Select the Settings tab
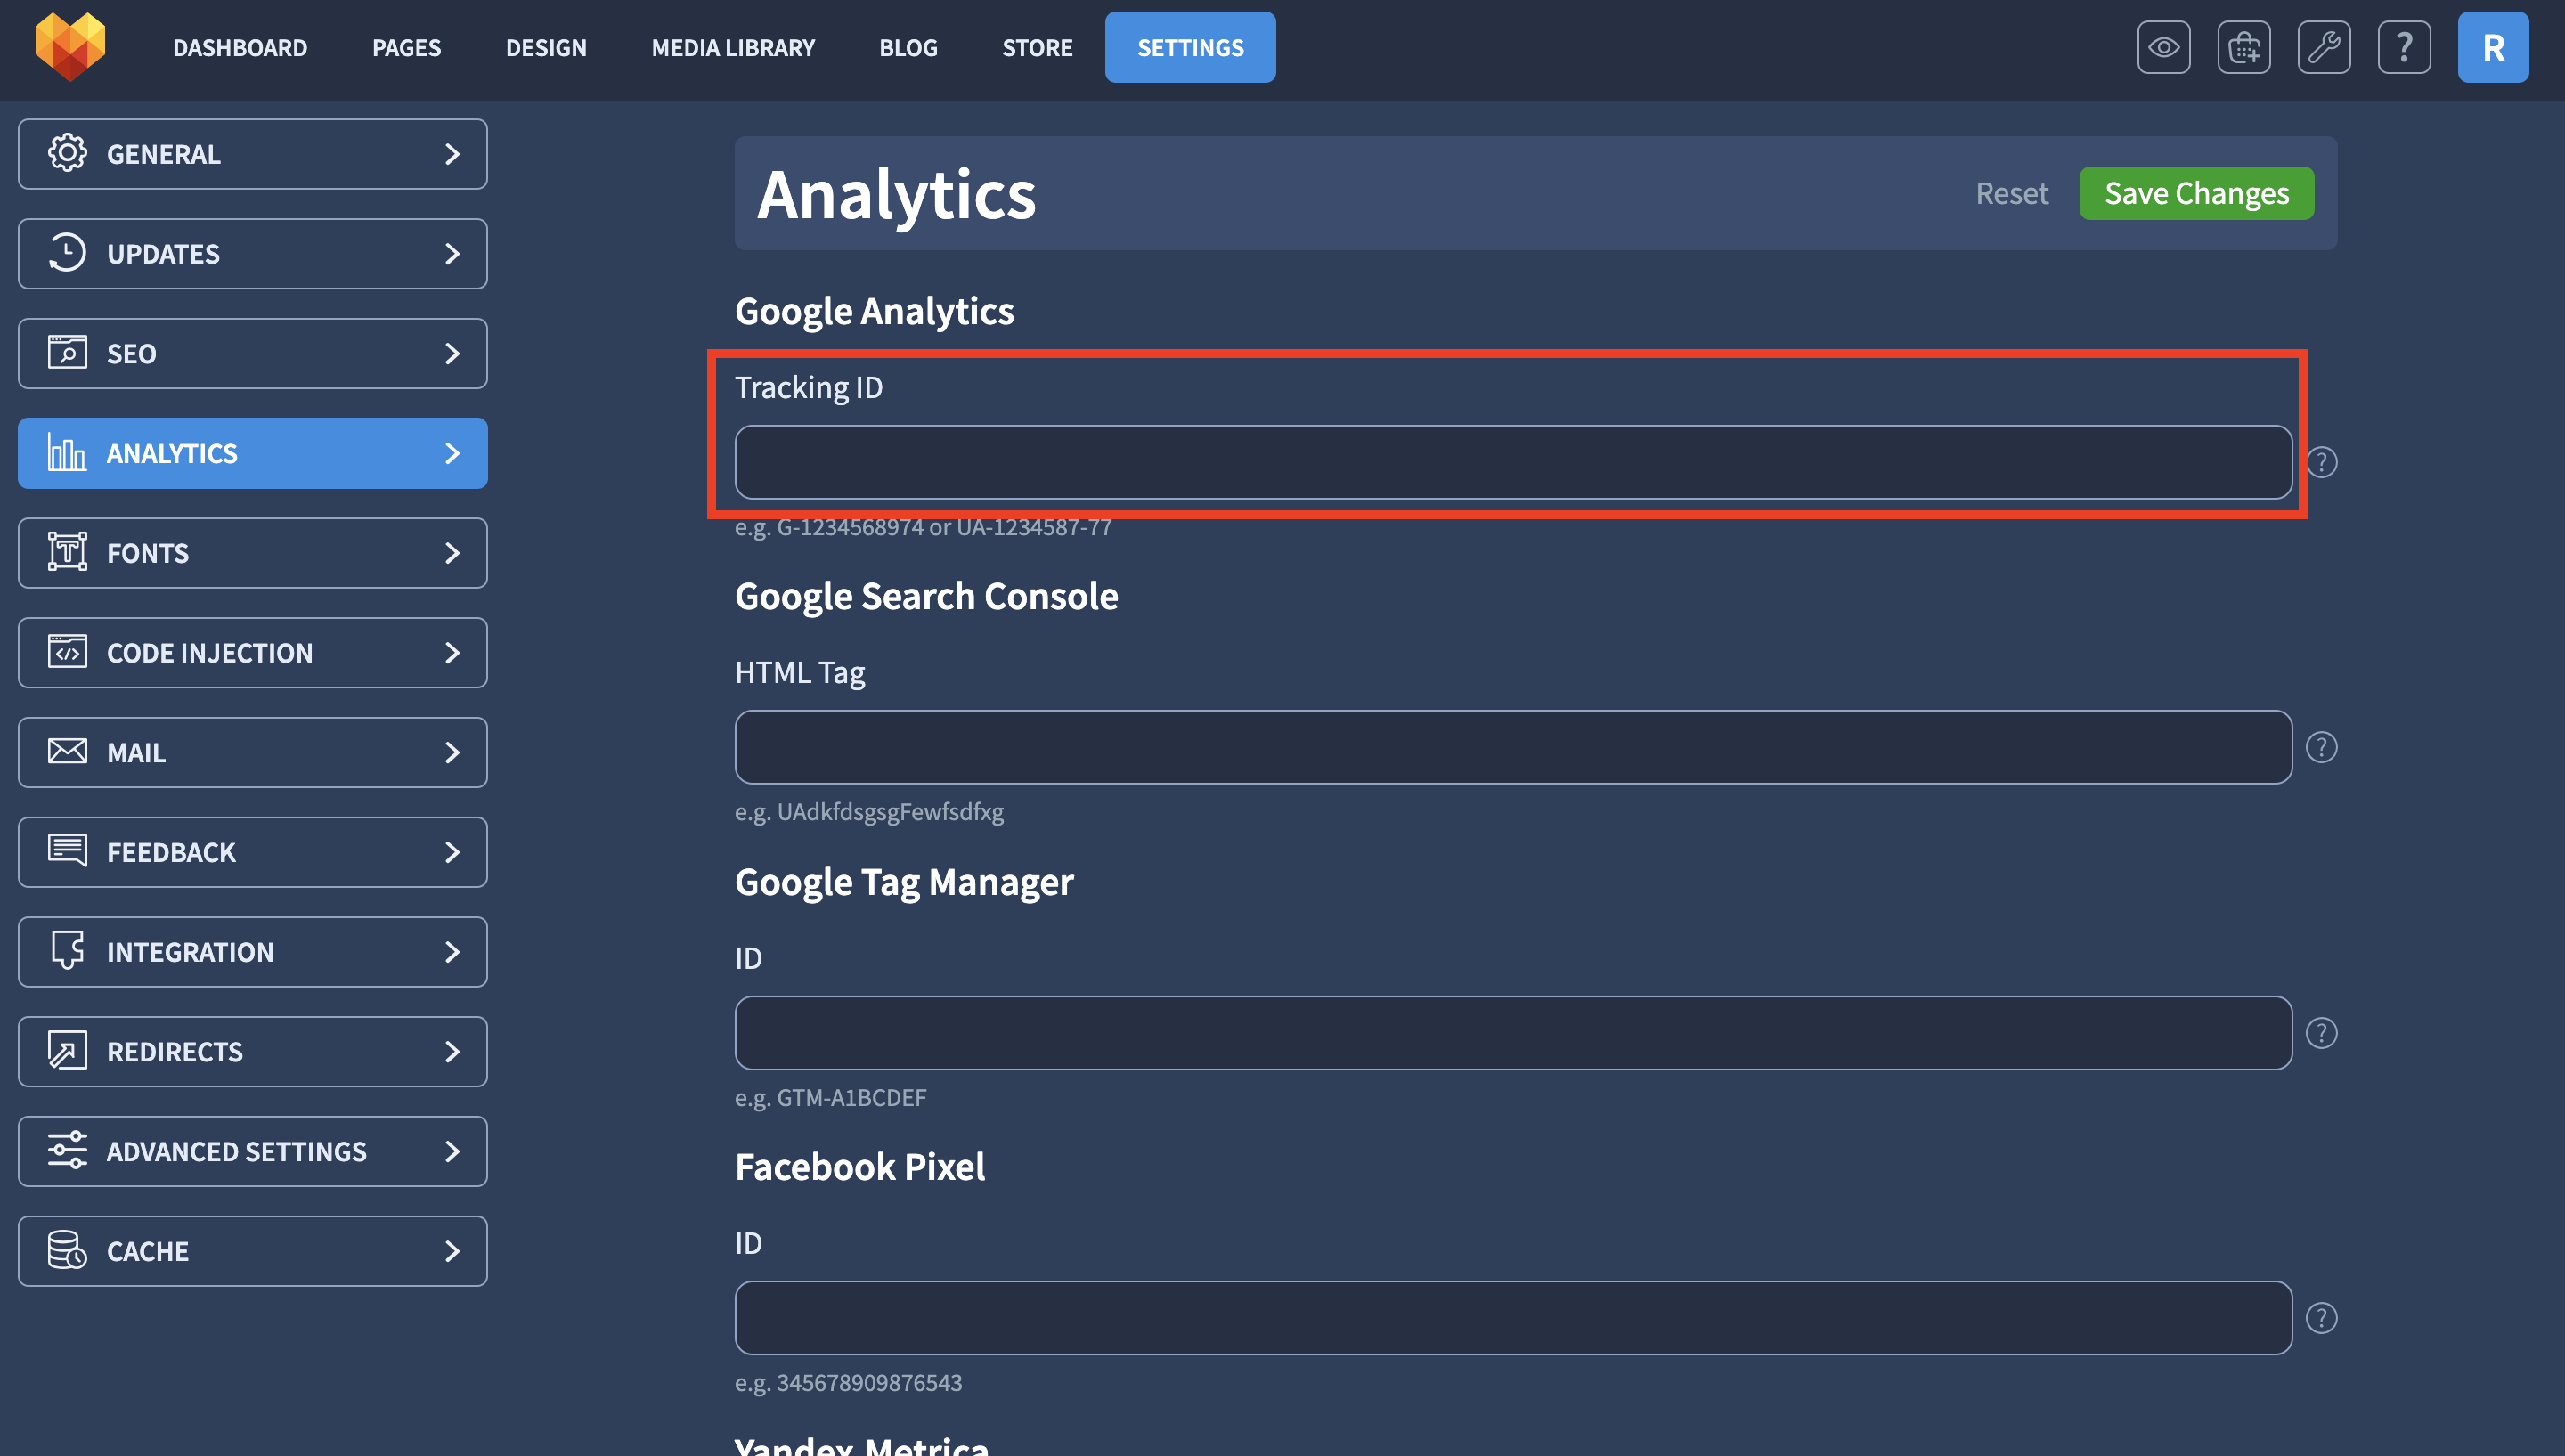The width and height of the screenshot is (2565, 1456). click(1190, 47)
